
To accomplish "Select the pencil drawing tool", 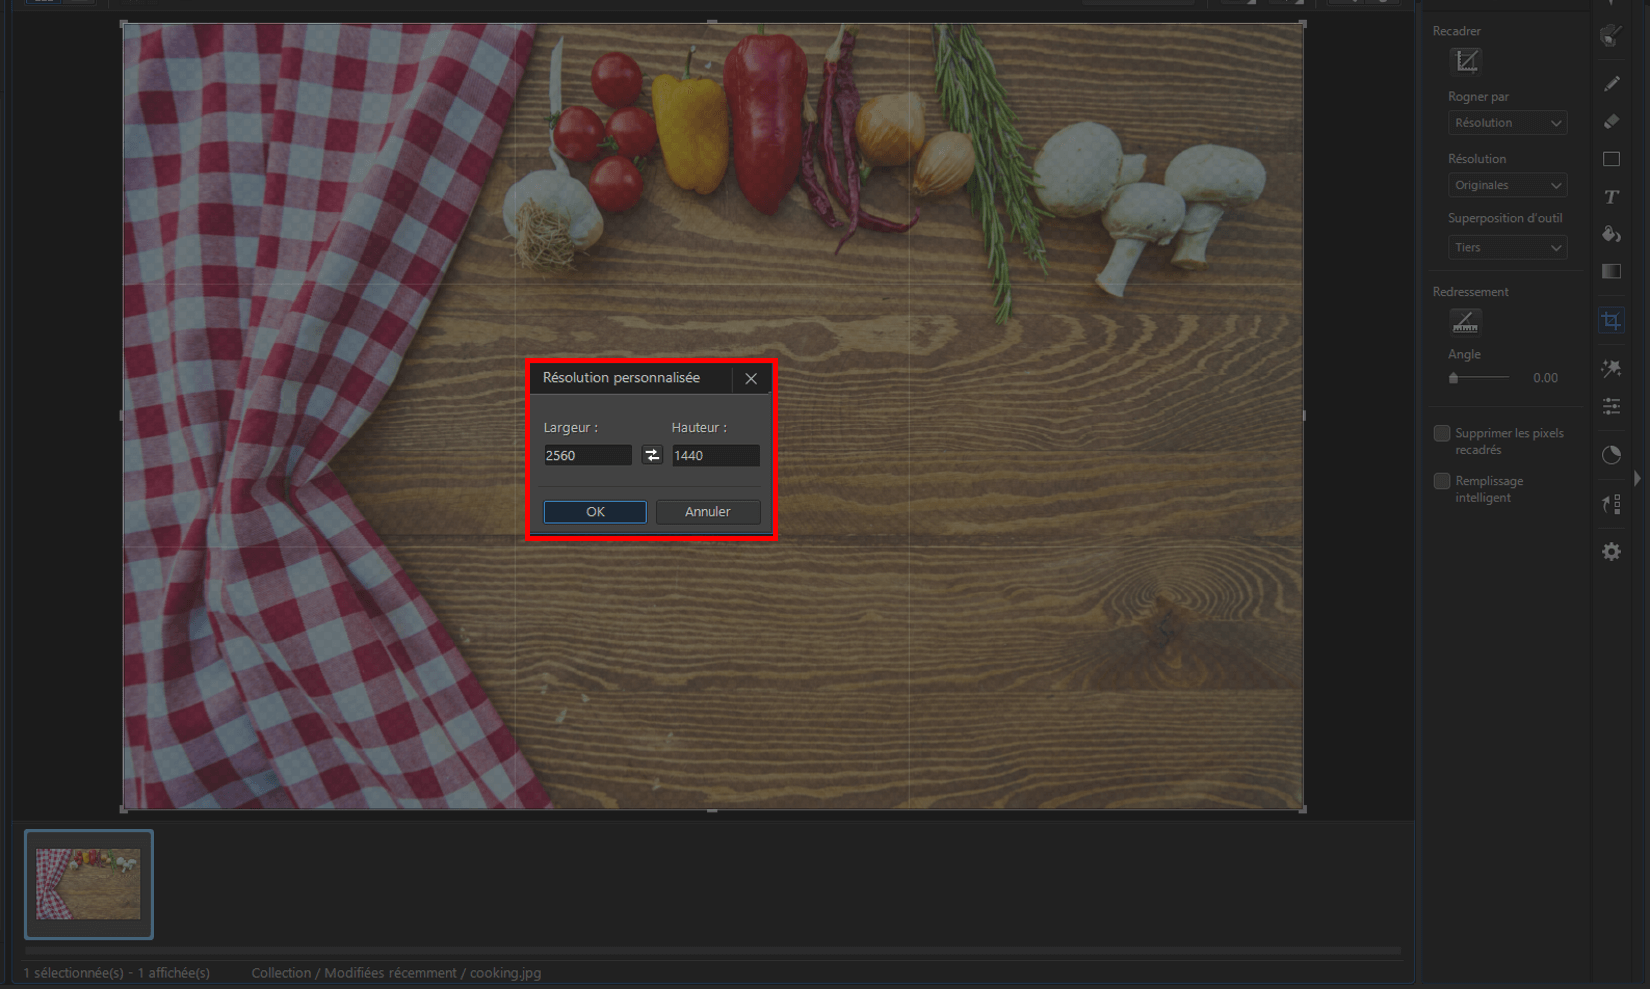I will 1611,84.
